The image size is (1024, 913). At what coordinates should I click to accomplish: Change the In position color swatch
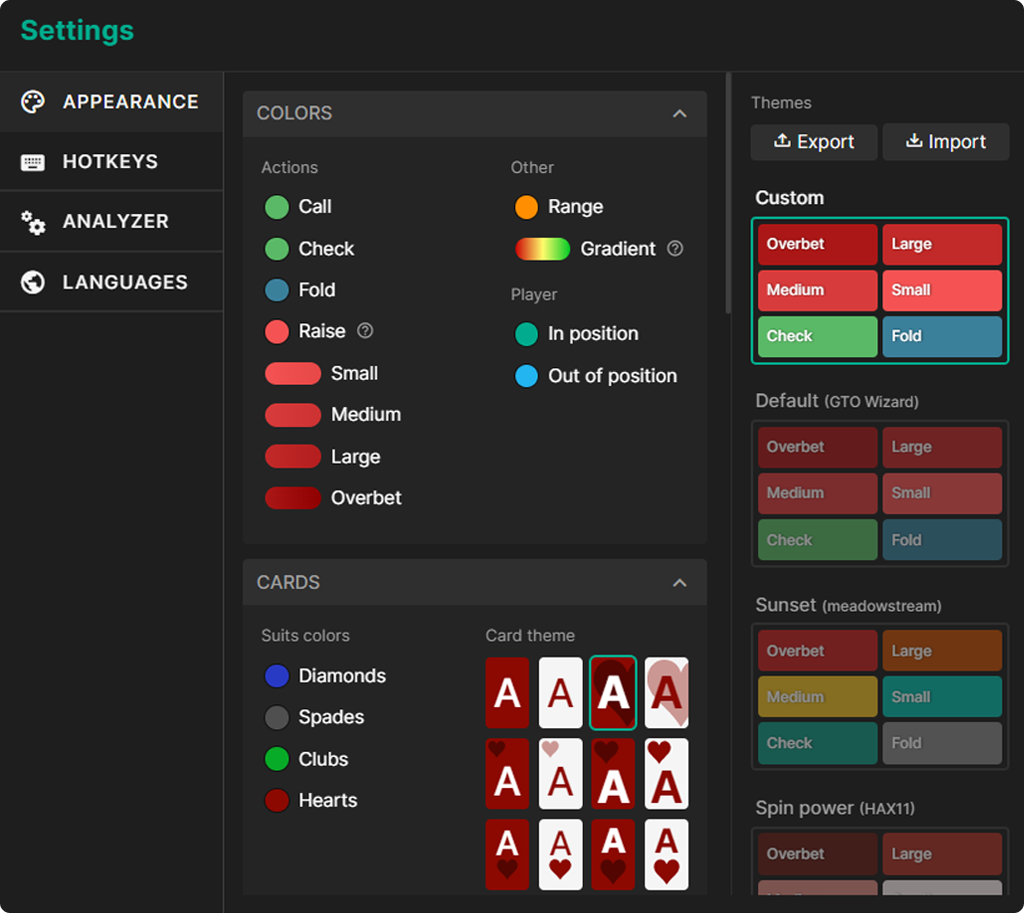[x=526, y=334]
